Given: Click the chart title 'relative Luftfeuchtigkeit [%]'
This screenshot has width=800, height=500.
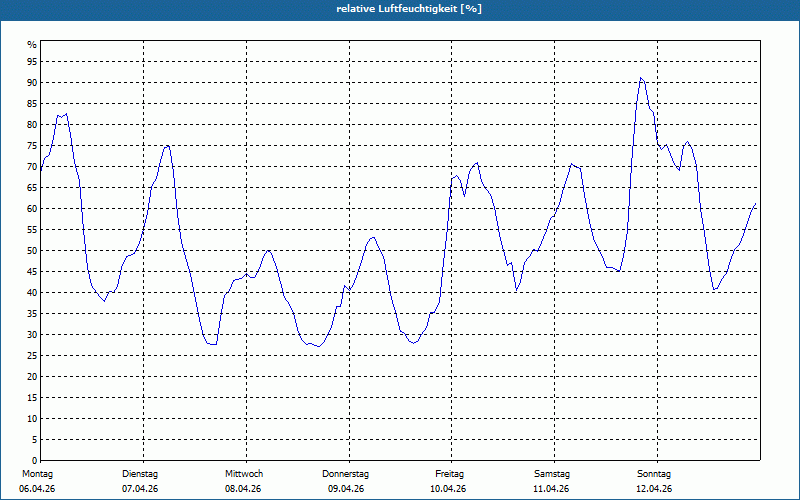Looking at the screenshot, I should (x=409, y=9).
